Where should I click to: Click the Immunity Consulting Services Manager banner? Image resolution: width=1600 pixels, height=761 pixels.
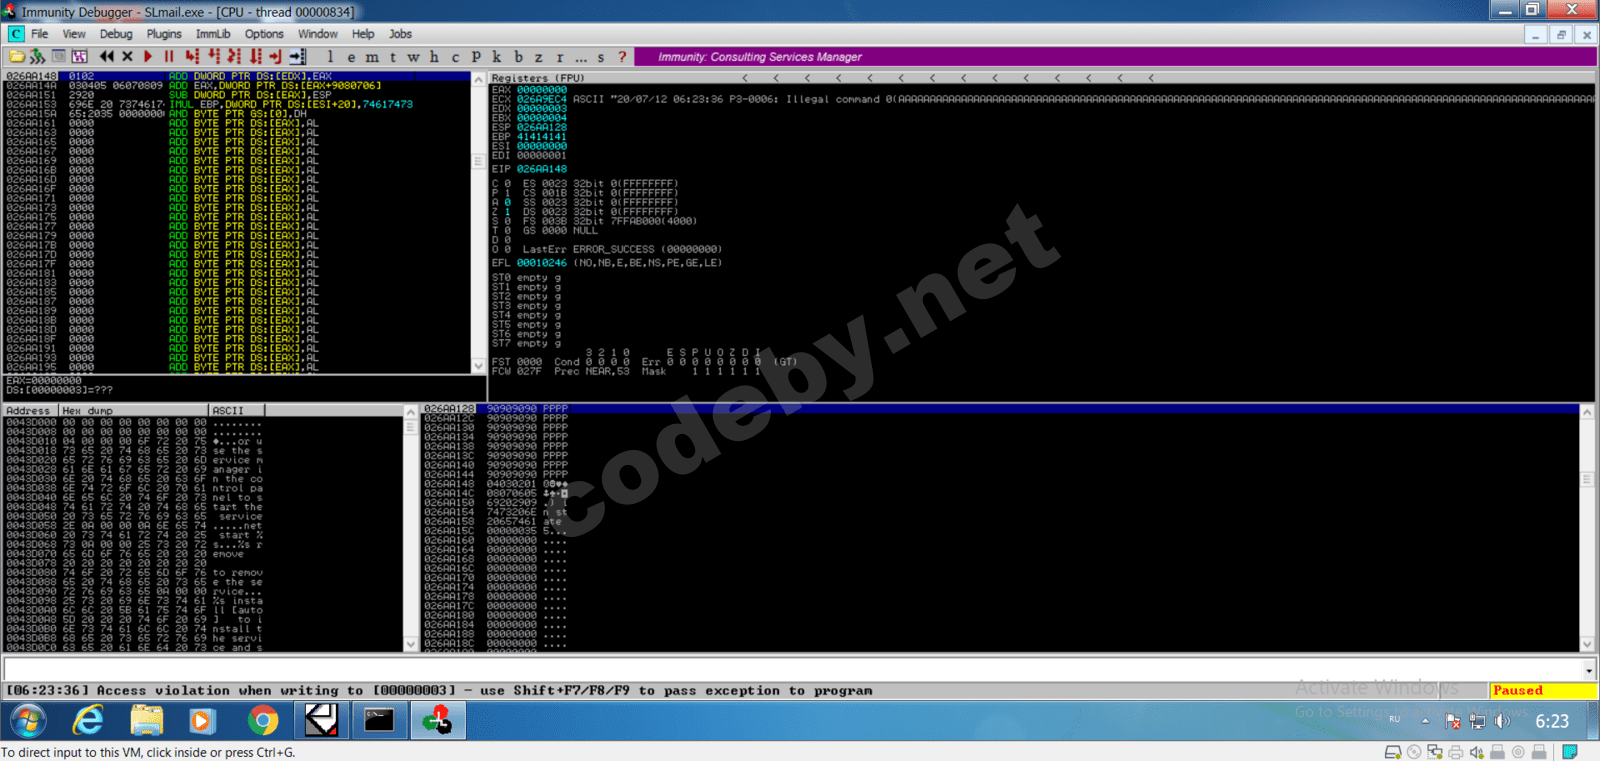[1115, 57]
